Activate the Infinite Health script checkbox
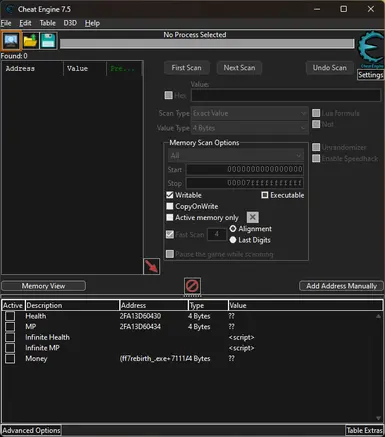 click(x=10, y=337)
